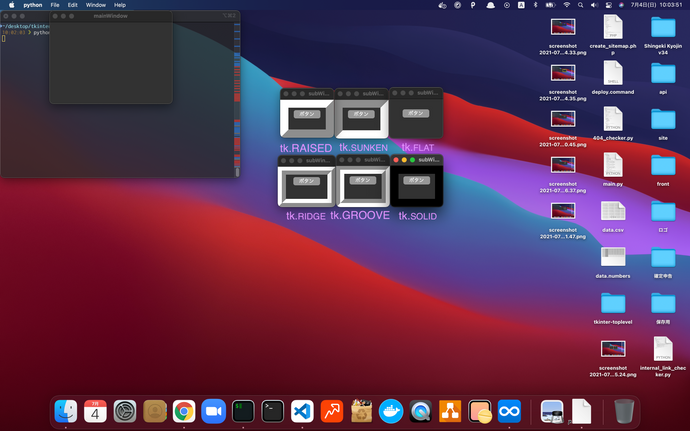Open iTerm with green dollar prompt icon
690x431 pixels.
[x=243, y=411]
